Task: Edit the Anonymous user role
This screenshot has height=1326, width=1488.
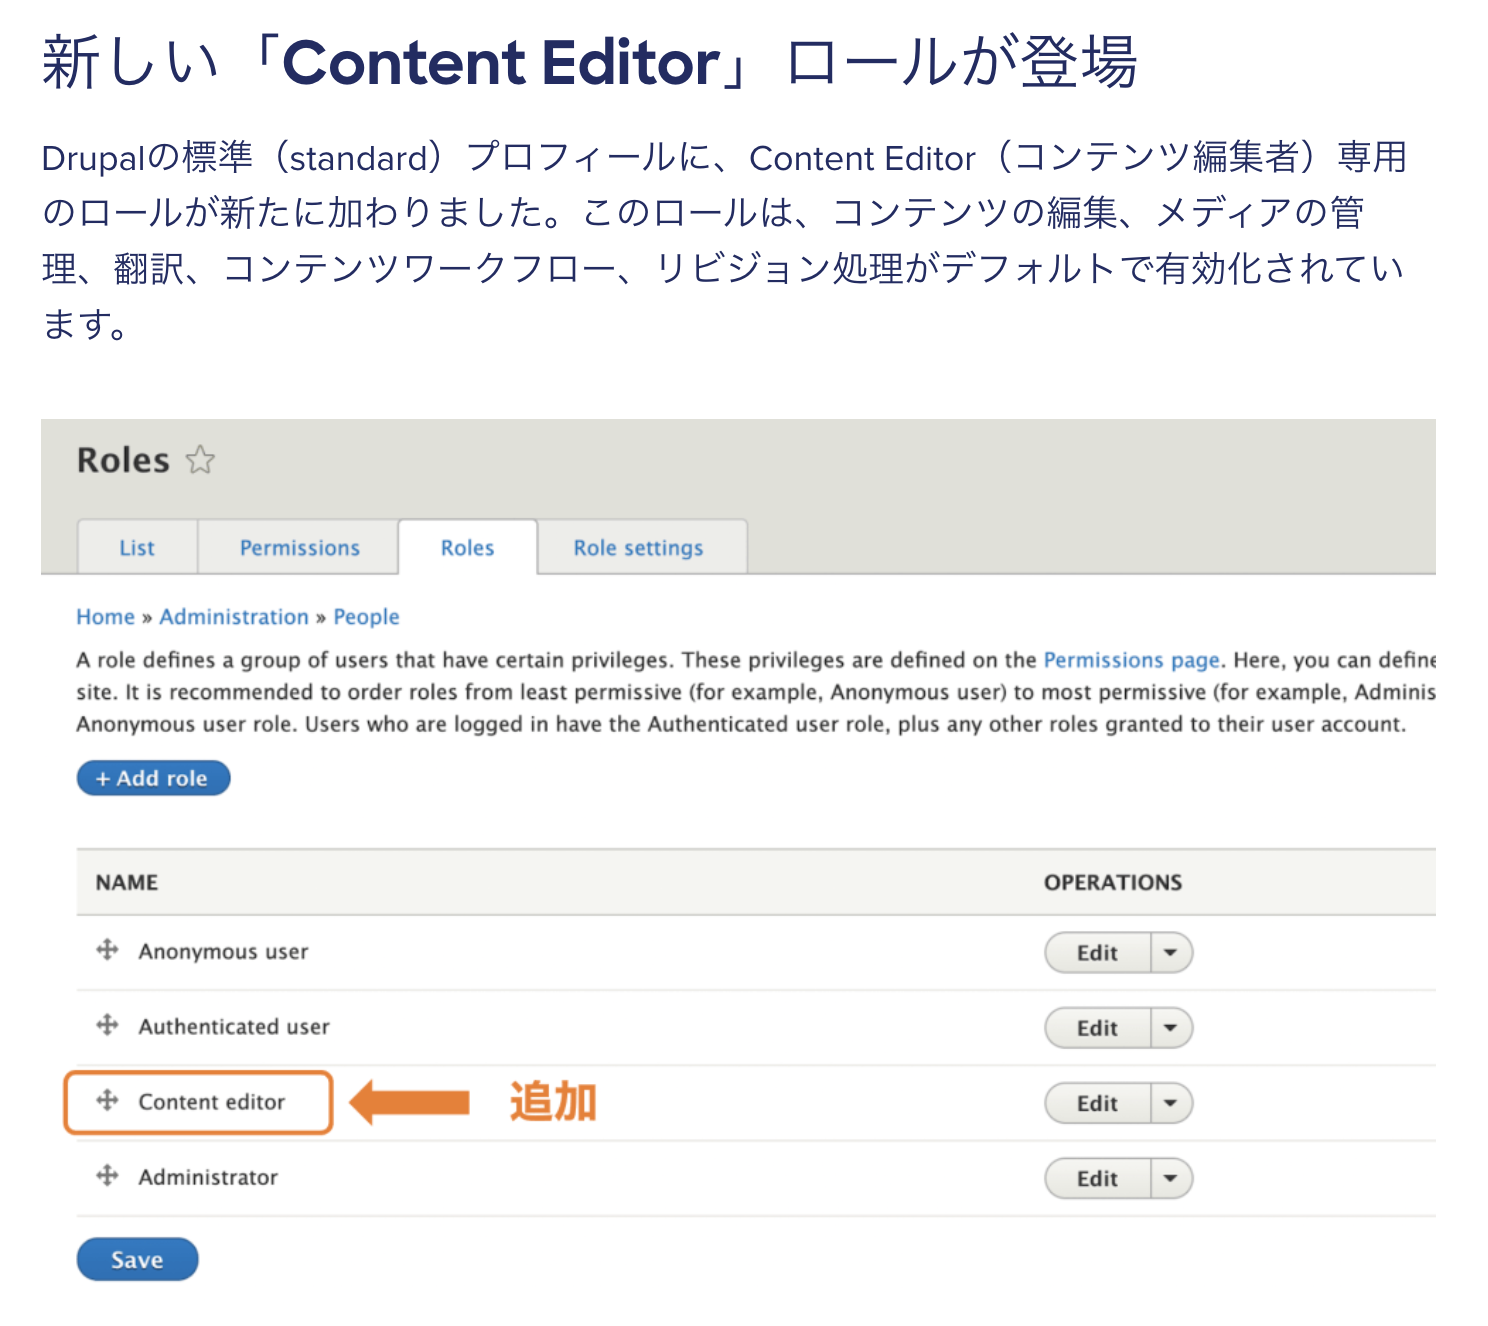Action: (x=1097, y=953)
